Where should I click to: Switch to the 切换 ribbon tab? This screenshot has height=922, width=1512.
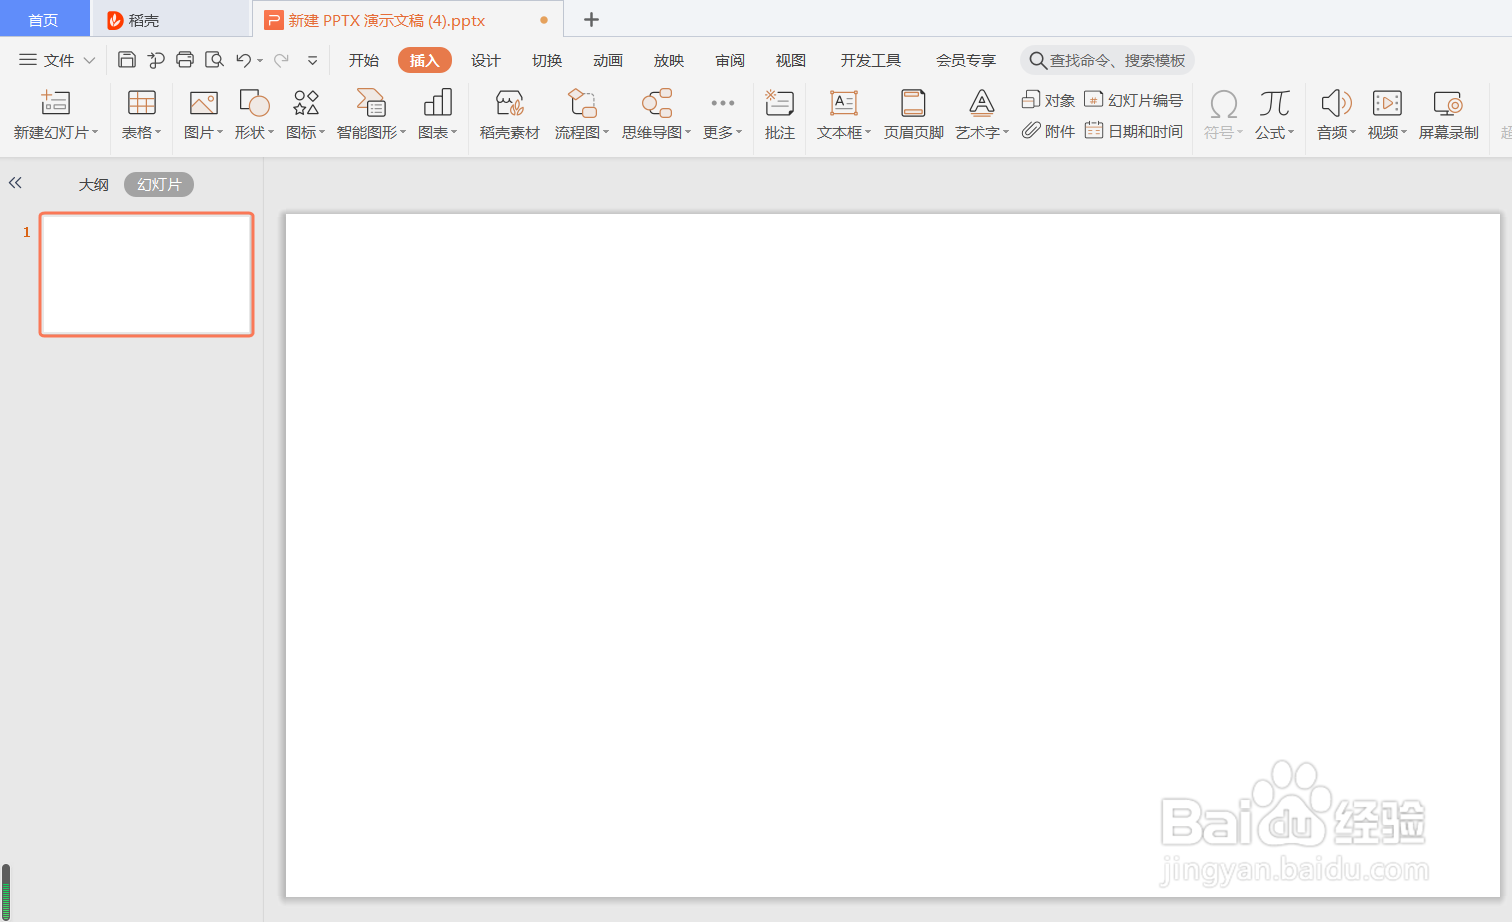pyautogui.click(x=547, y=60)
